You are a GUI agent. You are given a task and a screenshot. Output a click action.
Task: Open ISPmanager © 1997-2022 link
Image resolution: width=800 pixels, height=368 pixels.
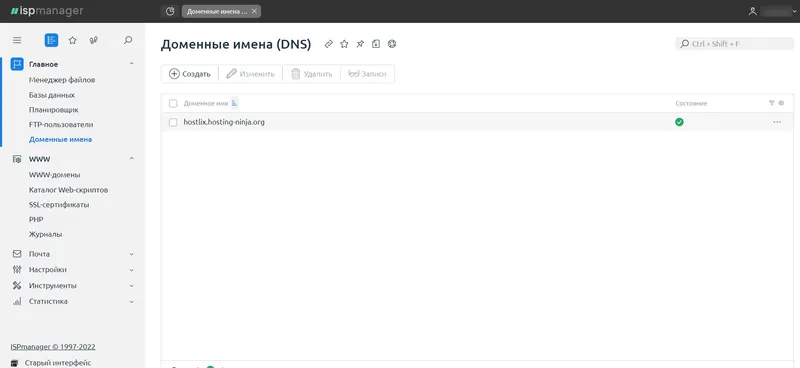[x=53, y=347]
